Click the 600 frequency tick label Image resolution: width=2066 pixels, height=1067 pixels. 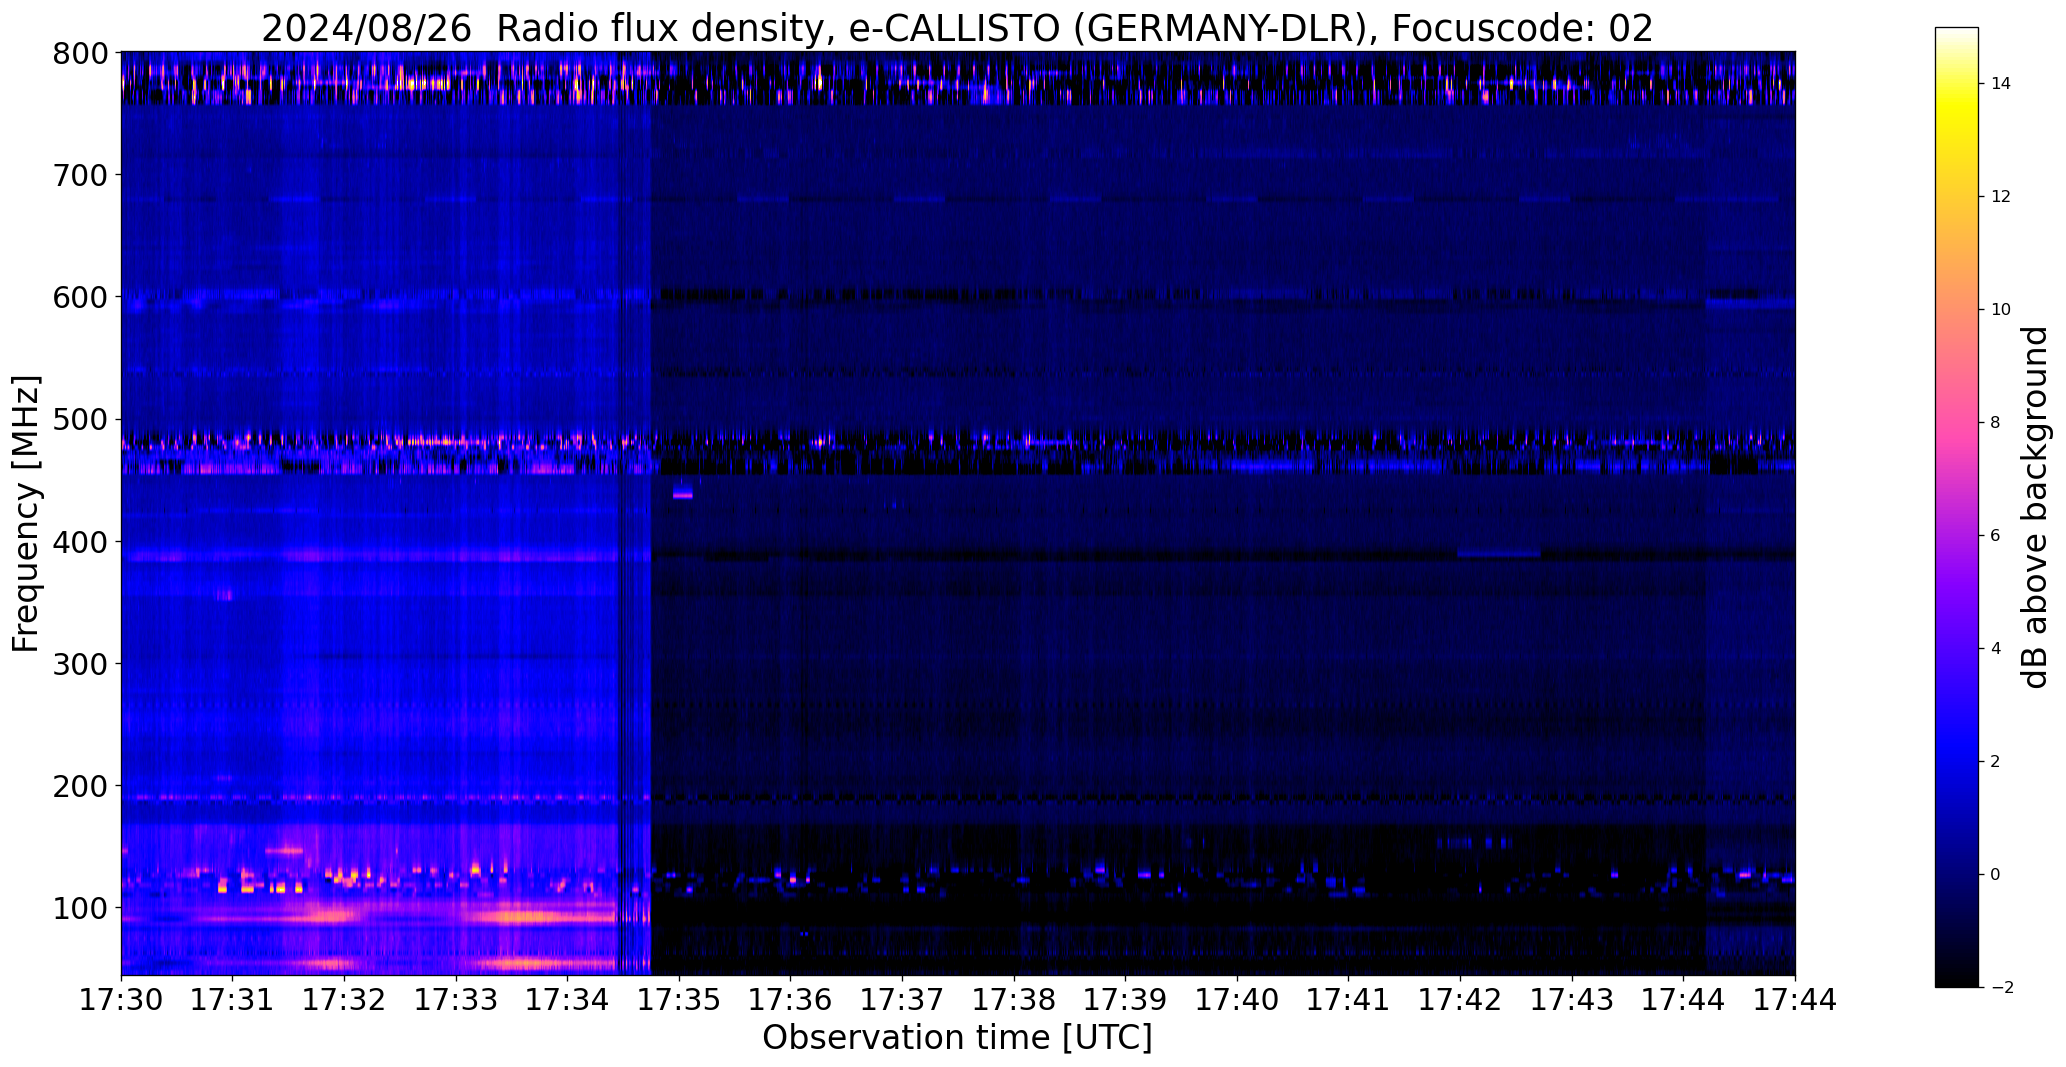78,297
